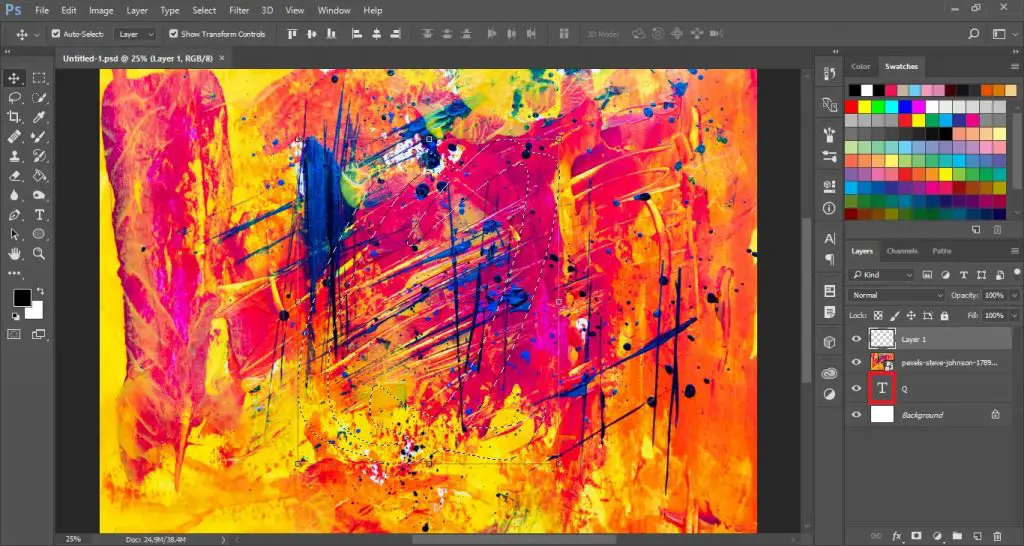
Task: Open the tool preset picker arrow
Action: pyautogui.click(x=37, y=34)
